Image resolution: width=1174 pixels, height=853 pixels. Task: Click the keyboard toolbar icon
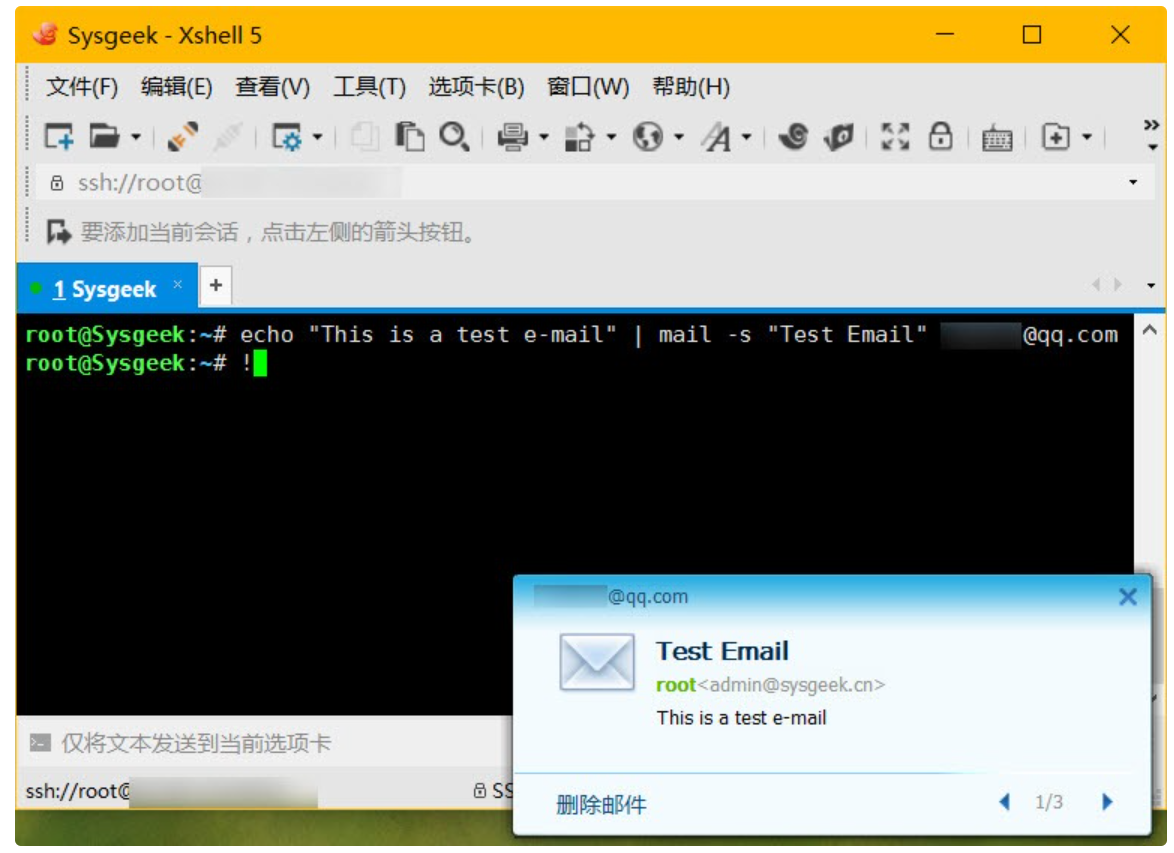[997, 139]
